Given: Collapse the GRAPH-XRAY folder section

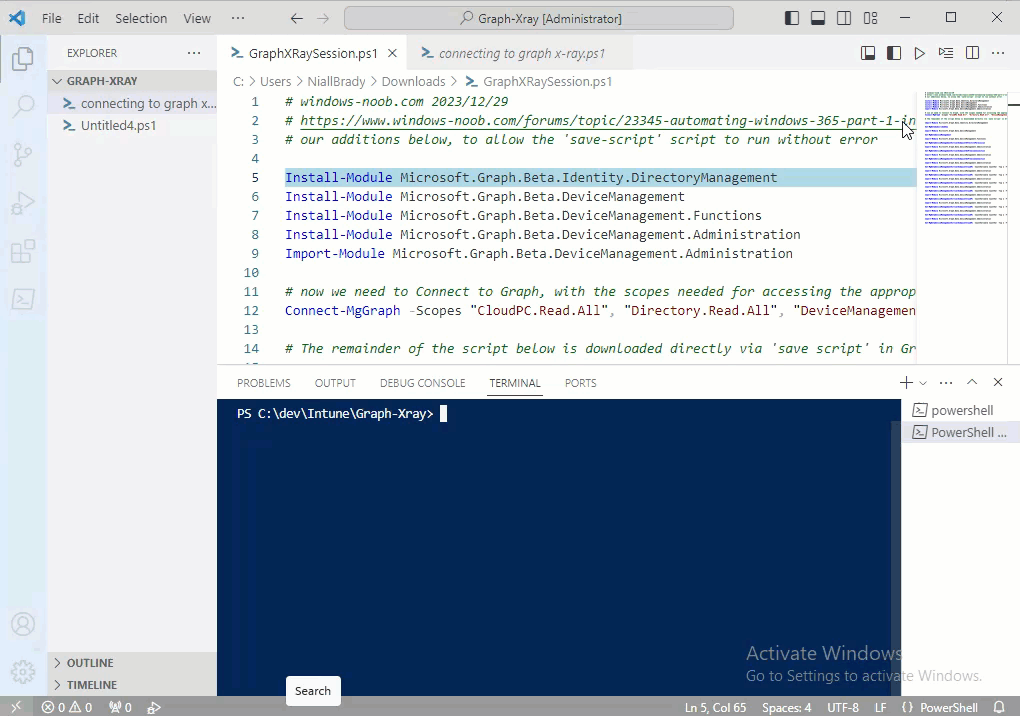Looking at the screenshot, I should coord(132,81).
